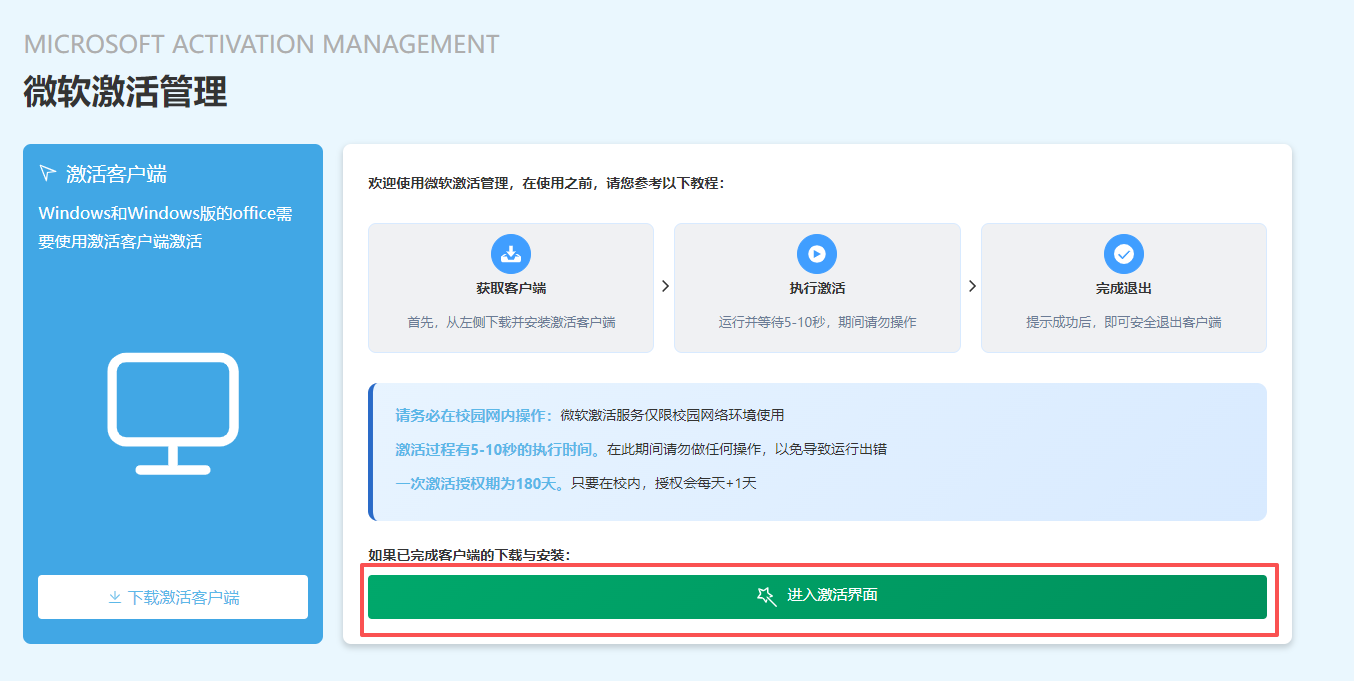Click the cursor icon beside 激活客户端
This screenshot has width=1354, height=681.
pyautogui.click(x=47, y=173)
